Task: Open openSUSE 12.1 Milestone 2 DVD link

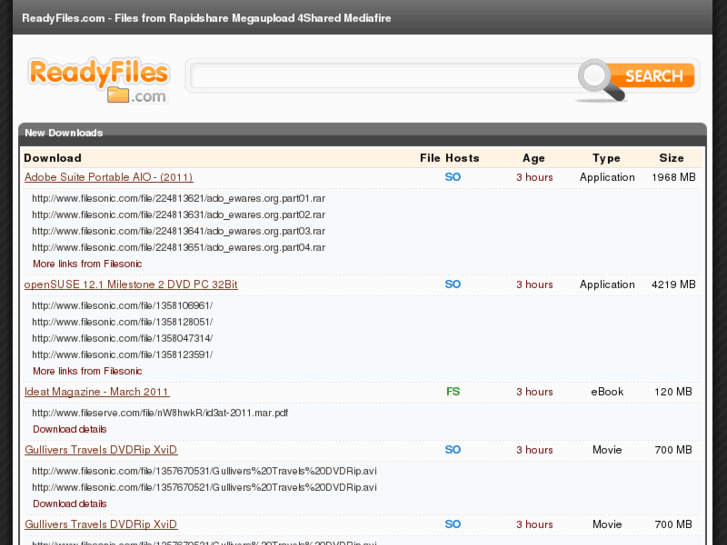Action: tap(131, 284)
